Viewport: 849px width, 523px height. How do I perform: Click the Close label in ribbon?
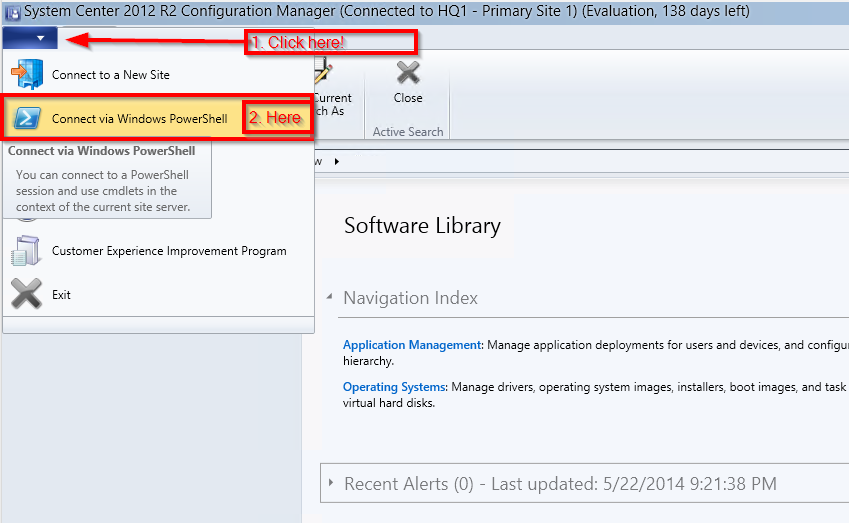408,98
